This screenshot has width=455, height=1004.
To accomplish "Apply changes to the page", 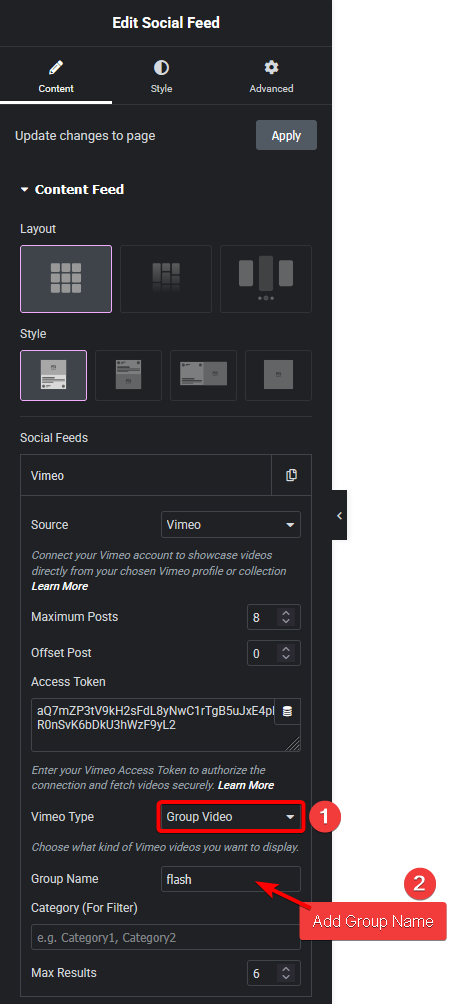I will click(x=286, y=135).
